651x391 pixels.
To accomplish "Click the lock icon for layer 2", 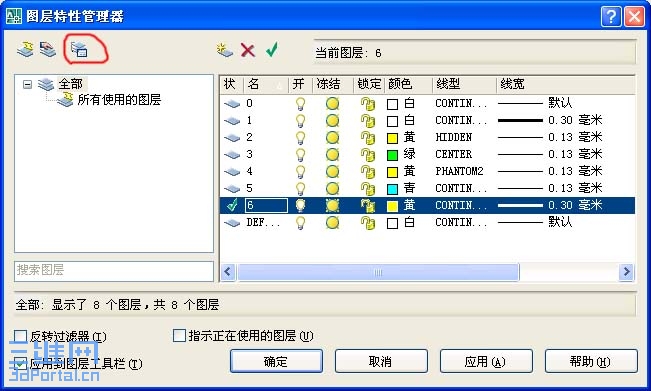I will coord(367,138).
